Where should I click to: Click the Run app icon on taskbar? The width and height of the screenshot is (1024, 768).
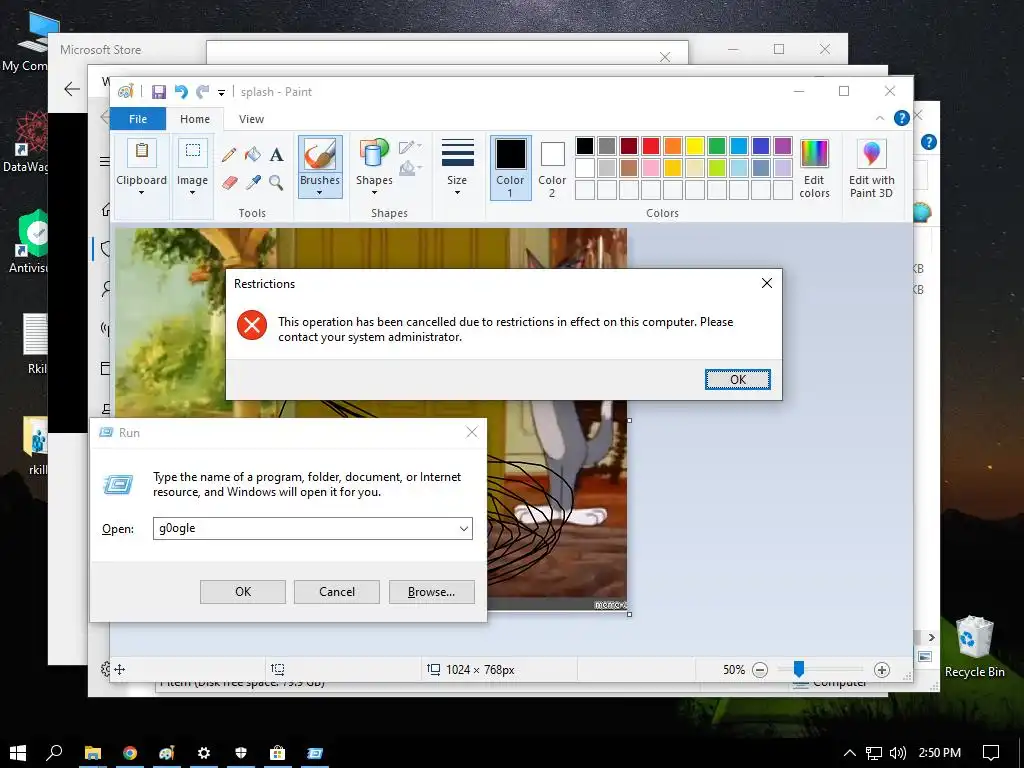315,753
